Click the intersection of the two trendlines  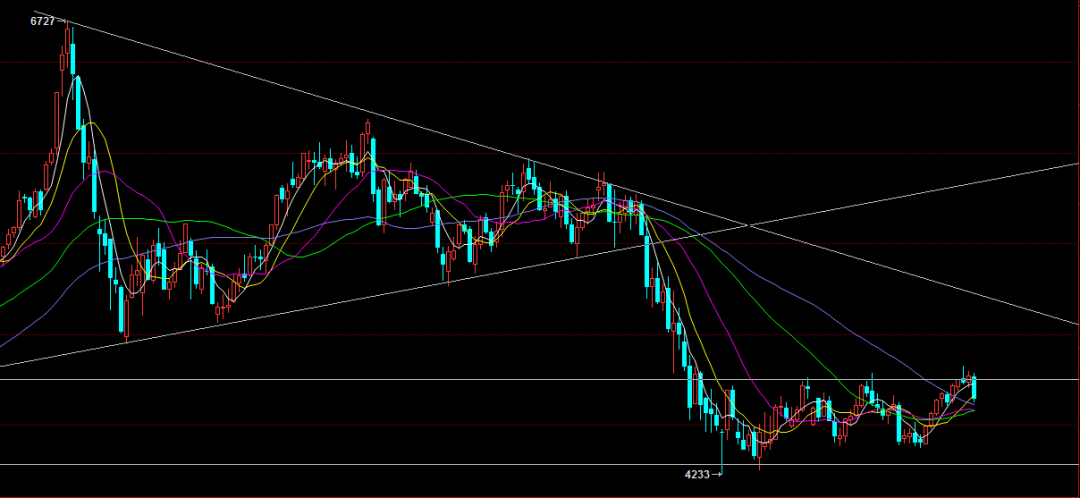pyautogui.click(x=748, y=225)
